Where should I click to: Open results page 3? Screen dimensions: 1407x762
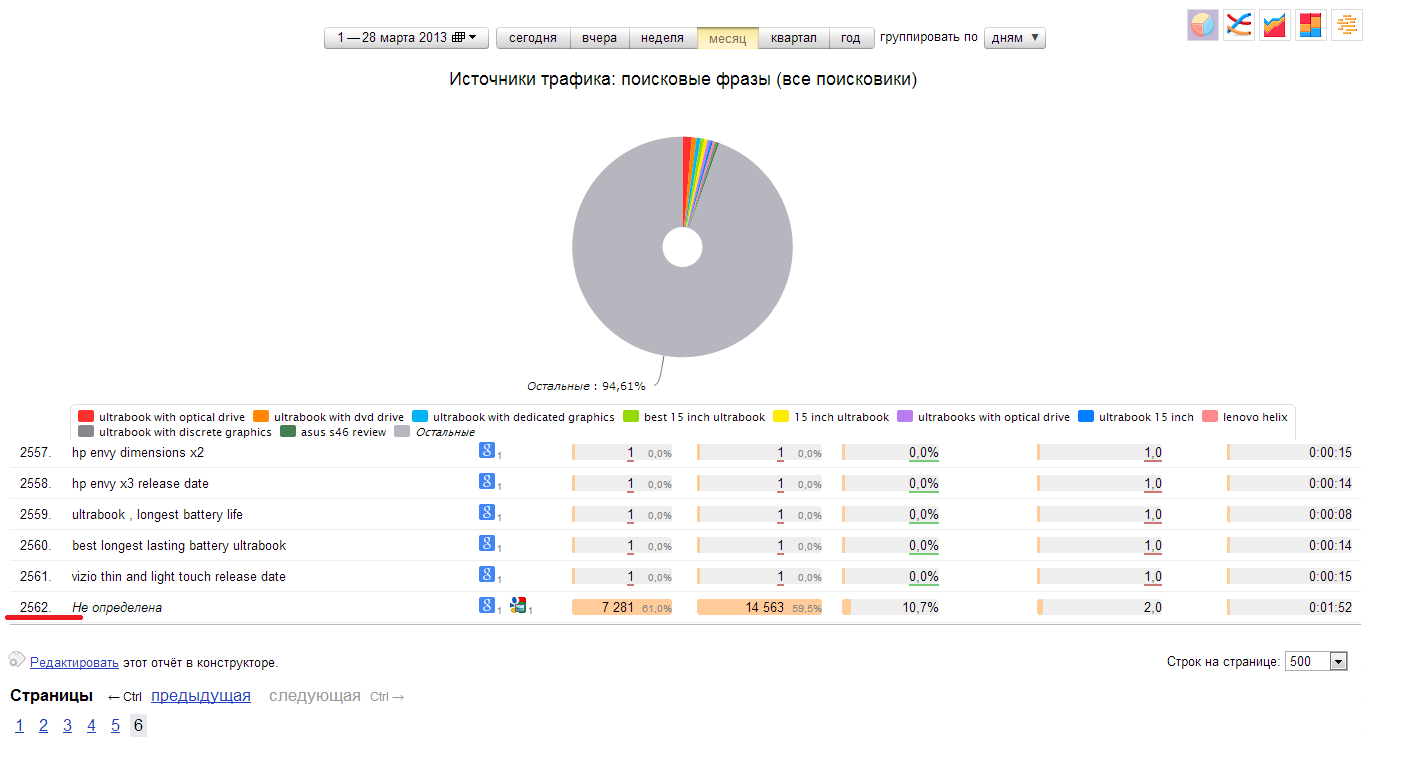point(67,726)
